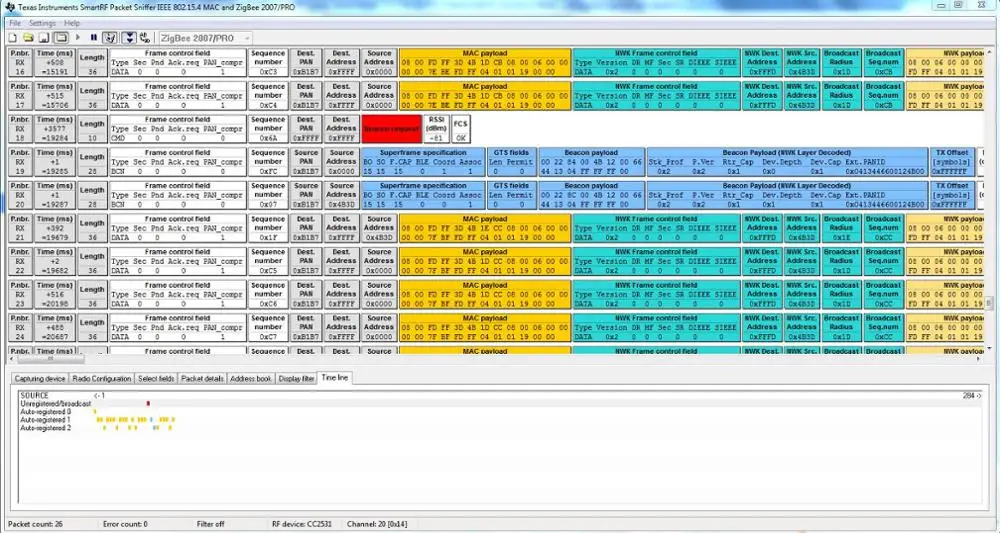1000x533 pixels.
Task: Click packet 18 RSSI value field
Action: pyautogui.click(x=436, y=129)
